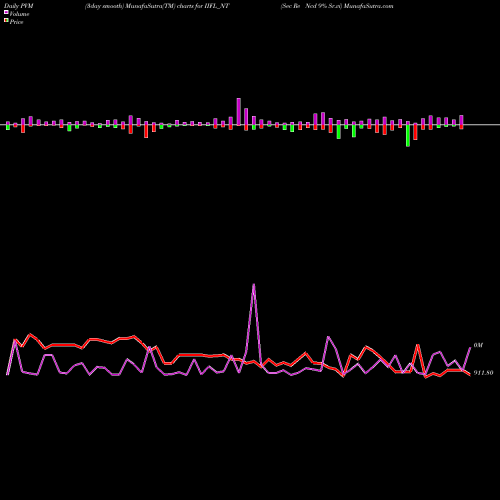Select the 'Price' legend label
500x500 pixels.
16,22
